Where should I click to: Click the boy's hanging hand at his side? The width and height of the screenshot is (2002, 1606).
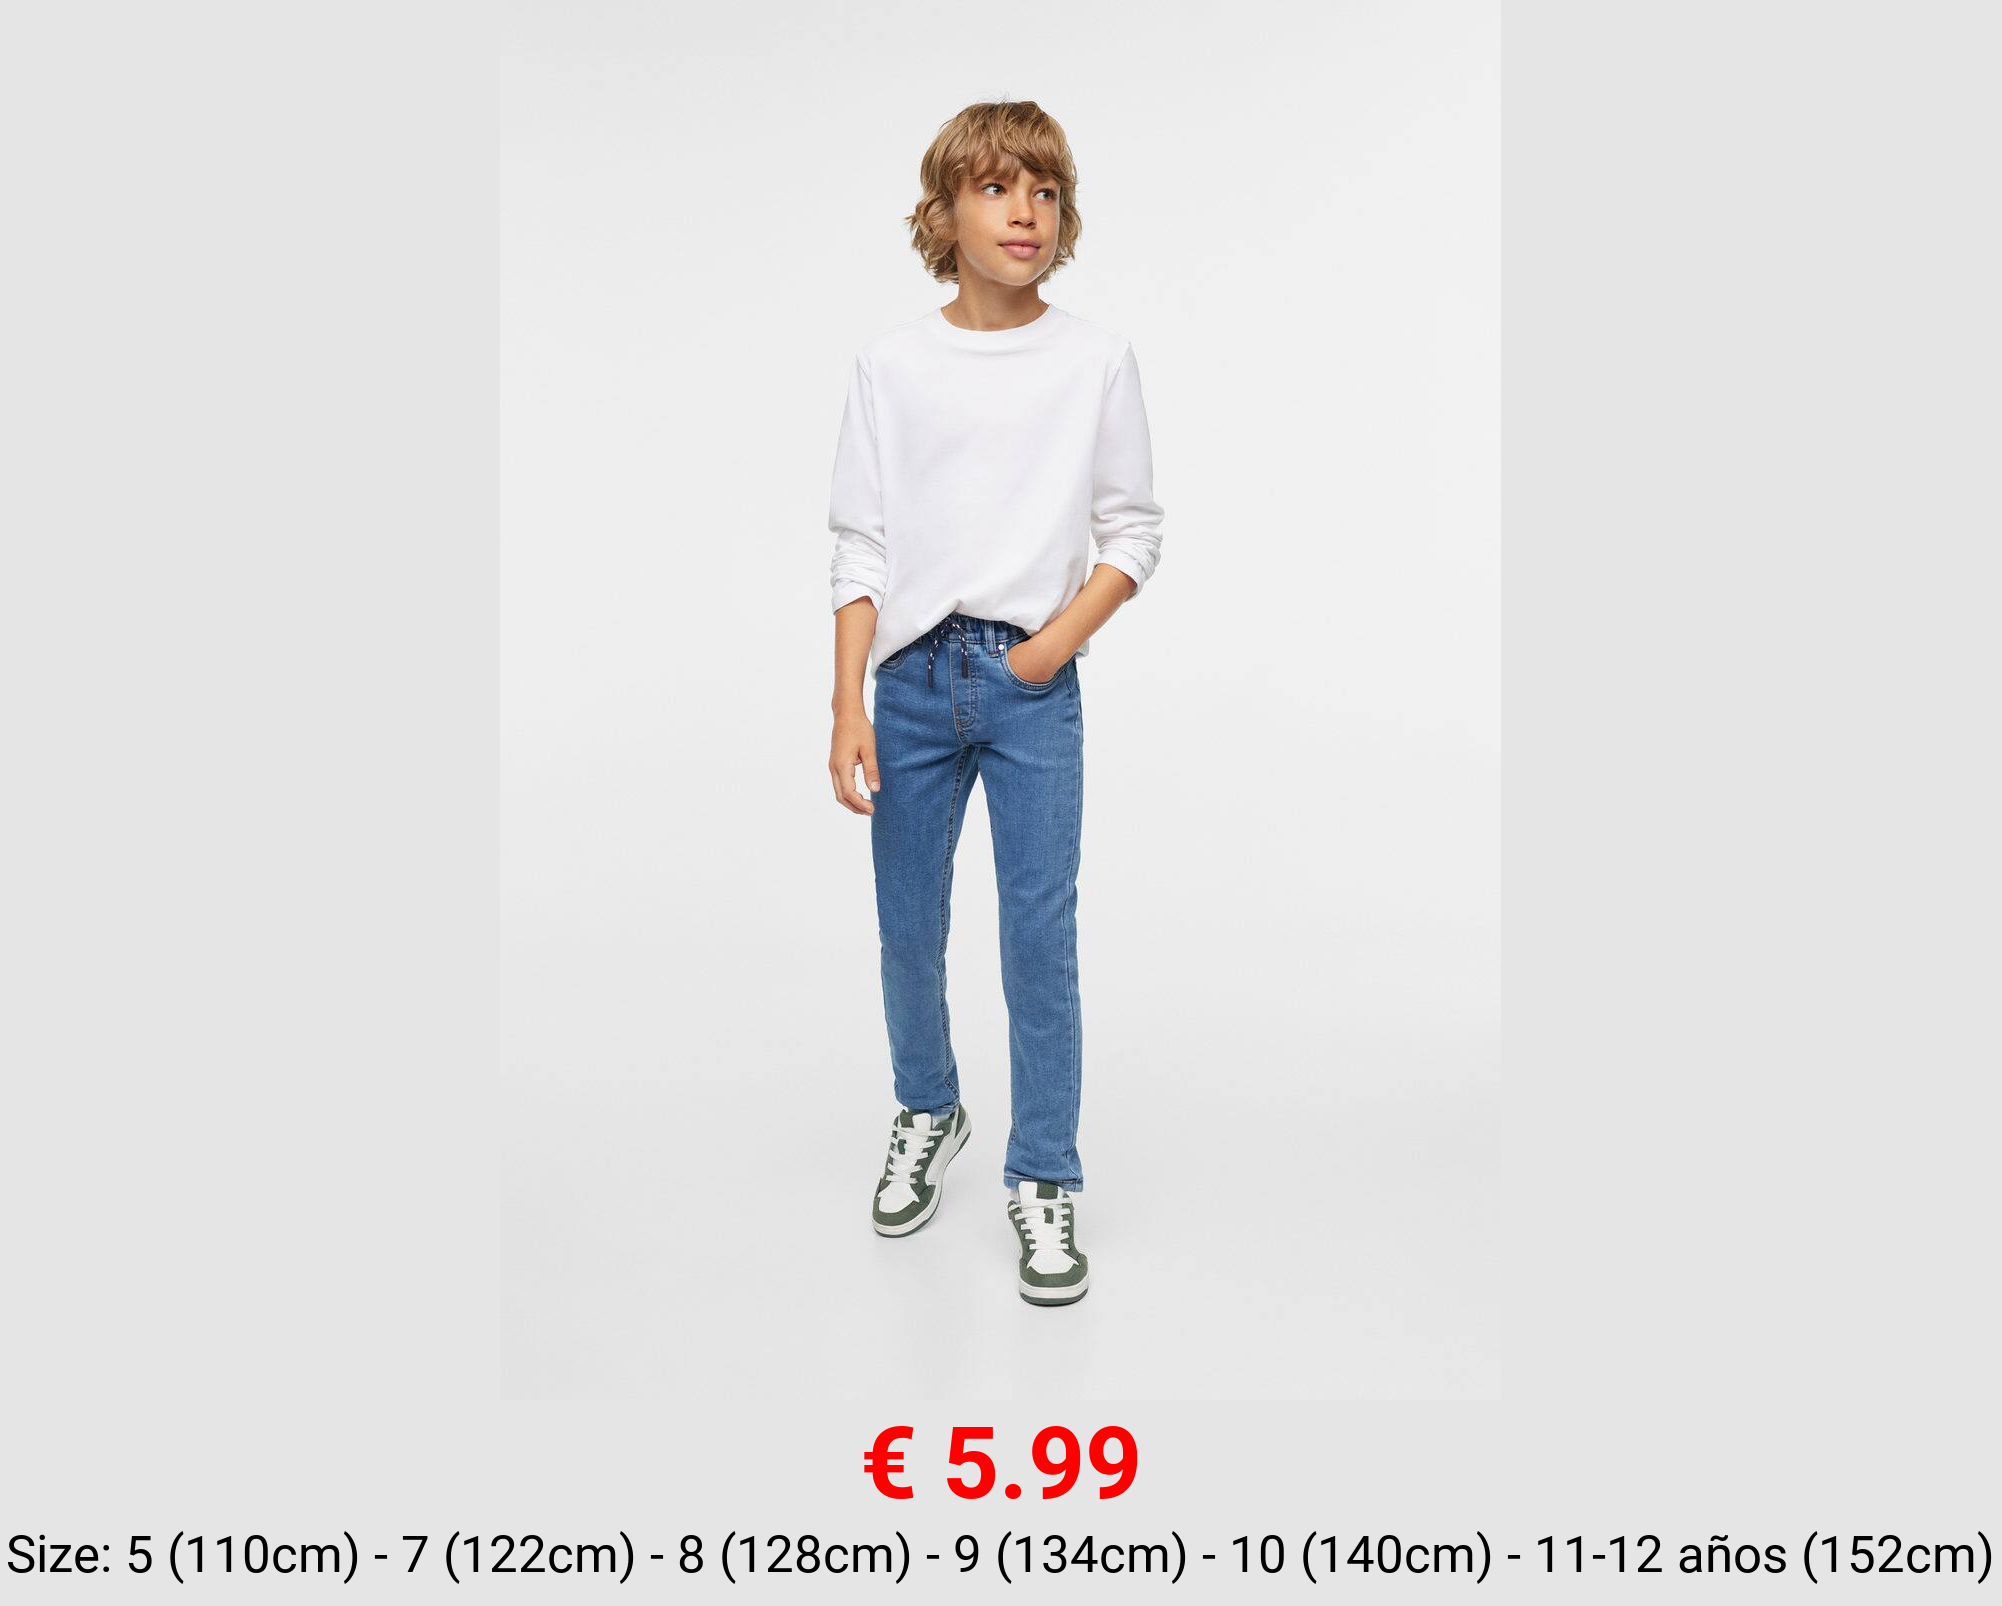coord(853,765)
